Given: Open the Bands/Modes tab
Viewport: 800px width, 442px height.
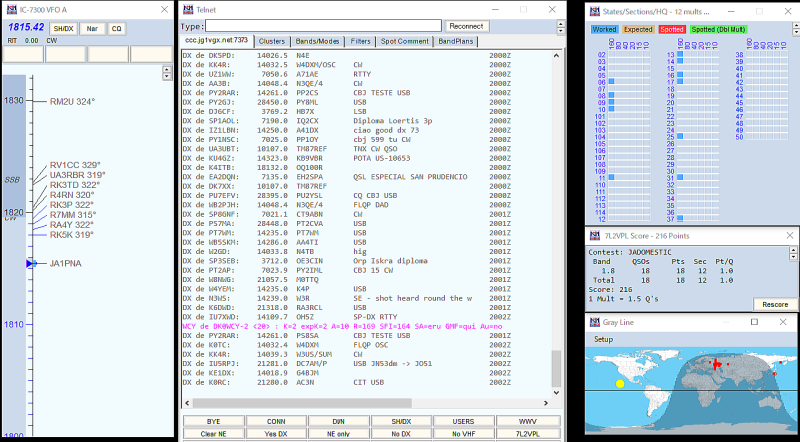Looking at the screenshot, I should [x=318, y=42].
